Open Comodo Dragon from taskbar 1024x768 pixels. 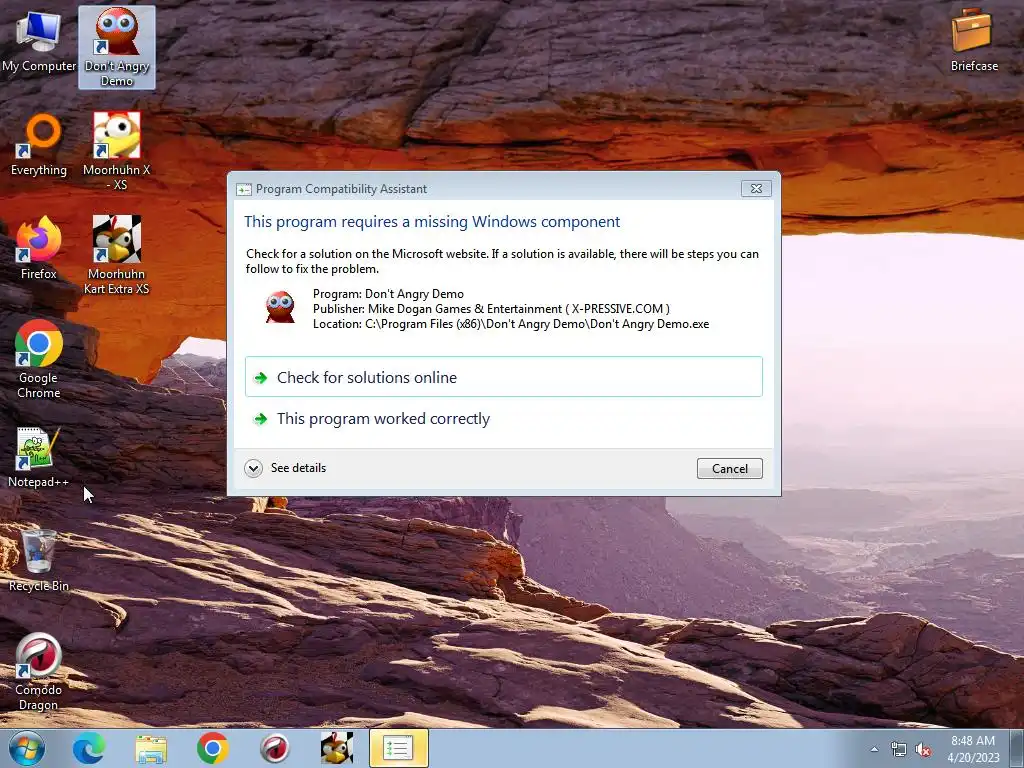click(x=275, y=748)
